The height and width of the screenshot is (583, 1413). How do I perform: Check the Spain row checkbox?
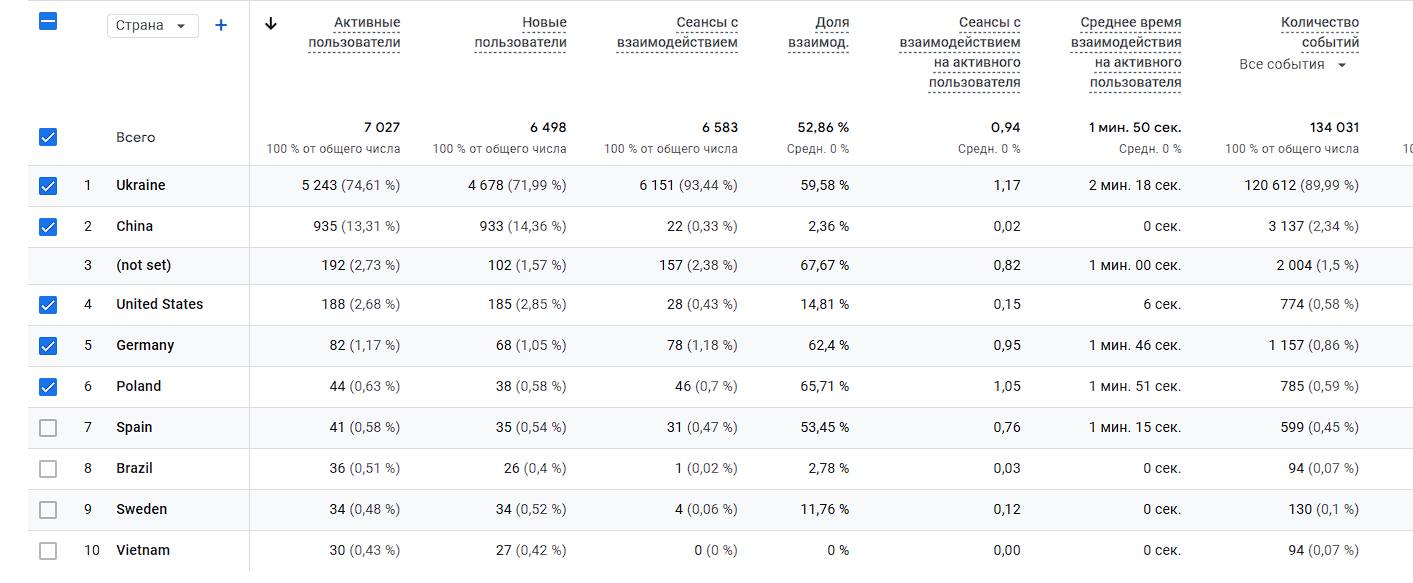pos(48,428)
